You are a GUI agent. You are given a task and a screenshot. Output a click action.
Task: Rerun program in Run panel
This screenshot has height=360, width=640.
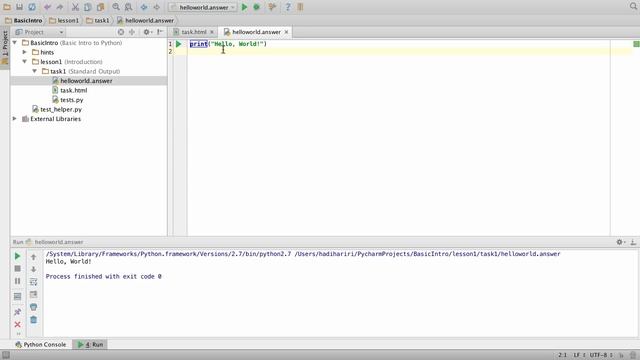coord(17,256)
